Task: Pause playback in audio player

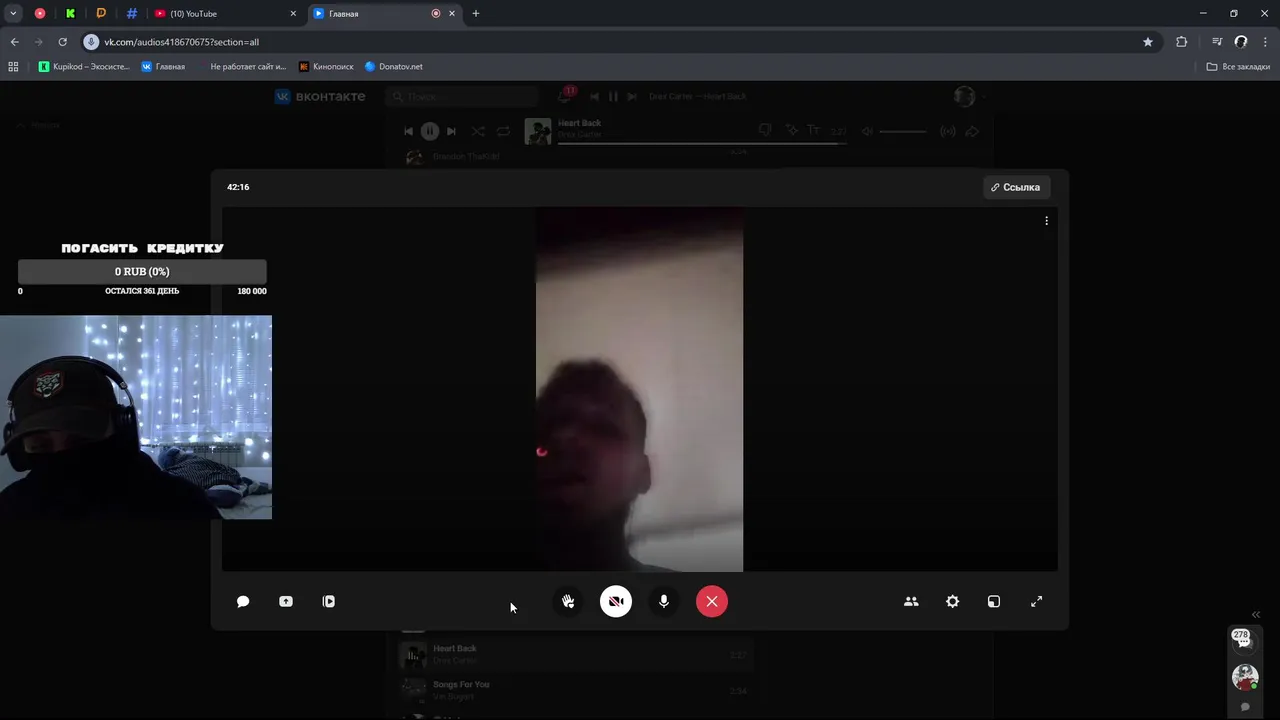Action: tap(429, 131)
